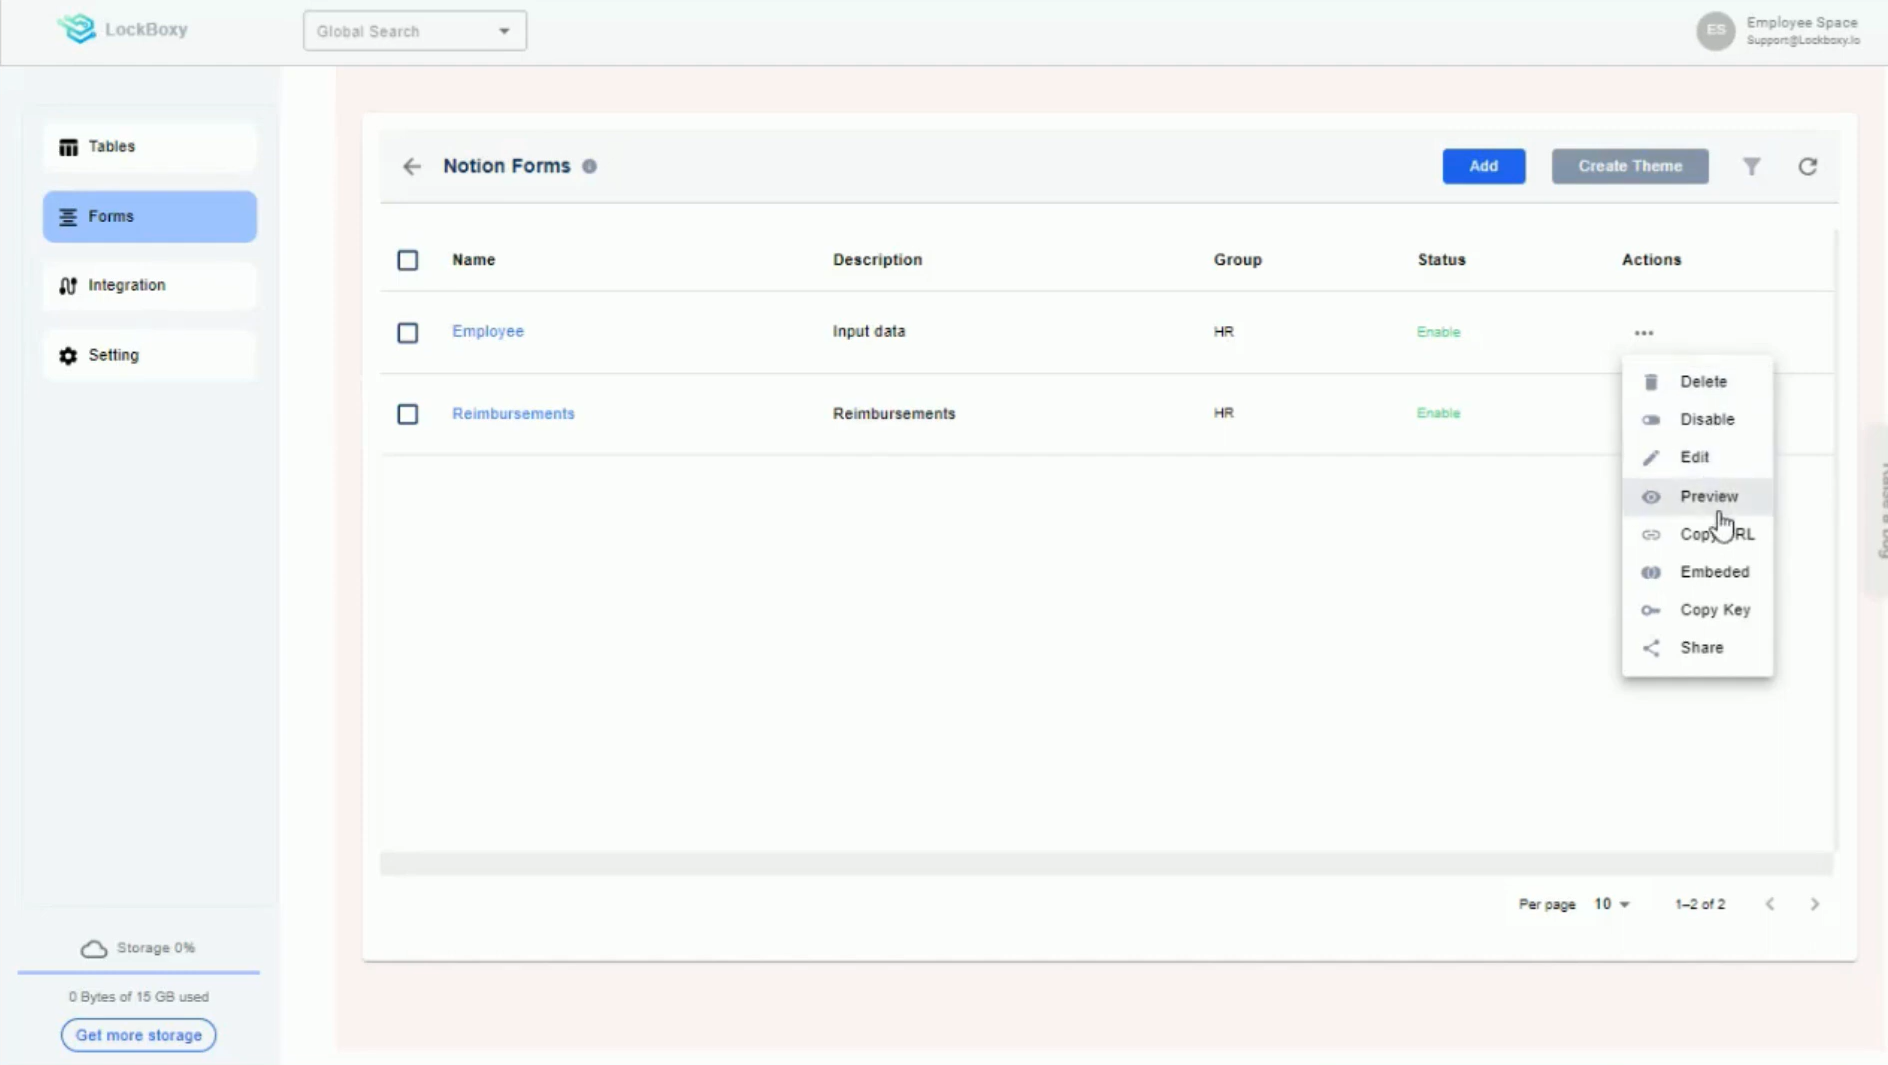The image size is (1888, 1065).
Task: Choose Share from the actions menu
Action: pos(1698,649)
